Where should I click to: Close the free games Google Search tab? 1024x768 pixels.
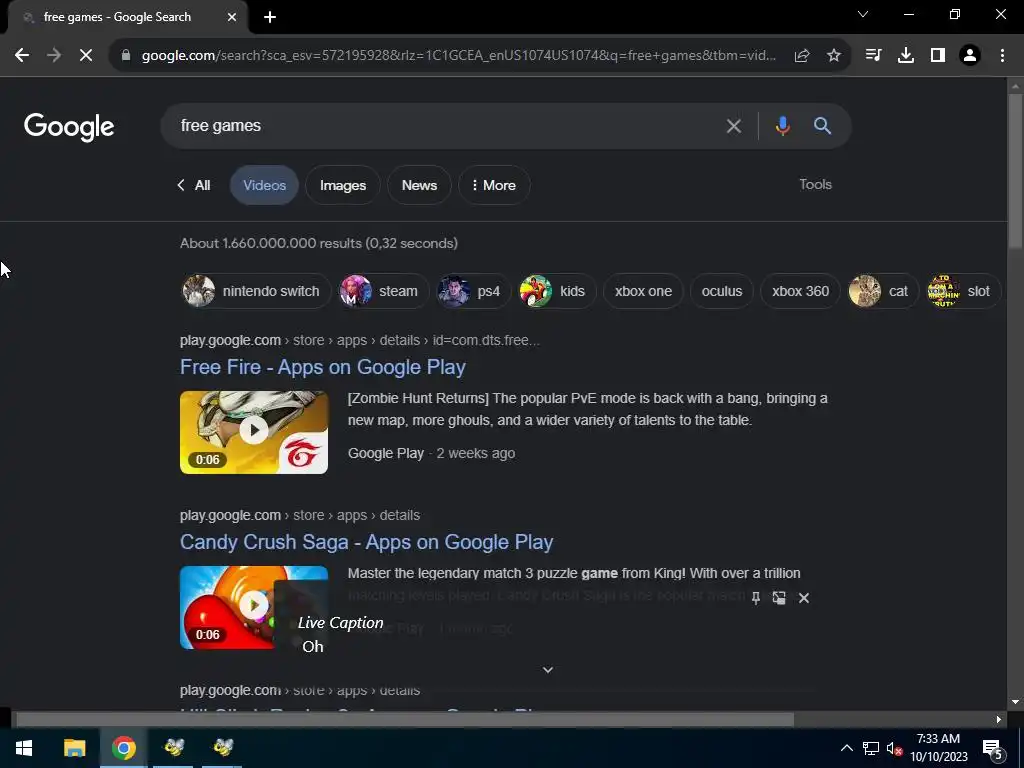tap(232, 18)
